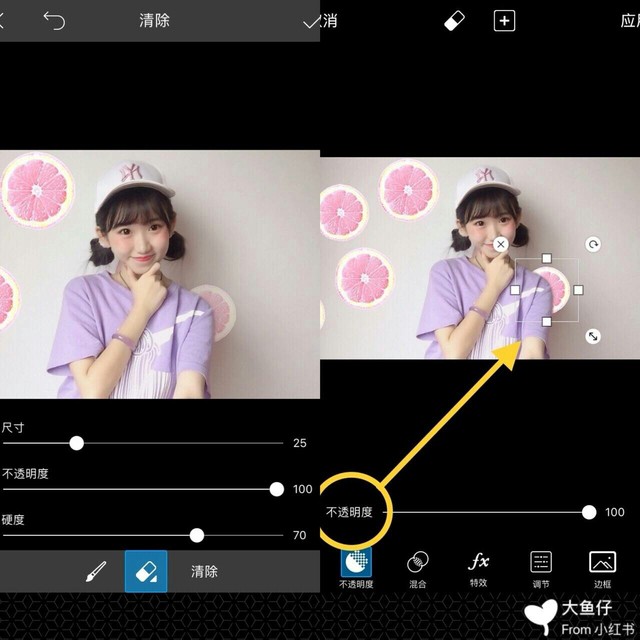
Task: Click the 尺寸 size slider handle
Action: (x=76, y=443)
